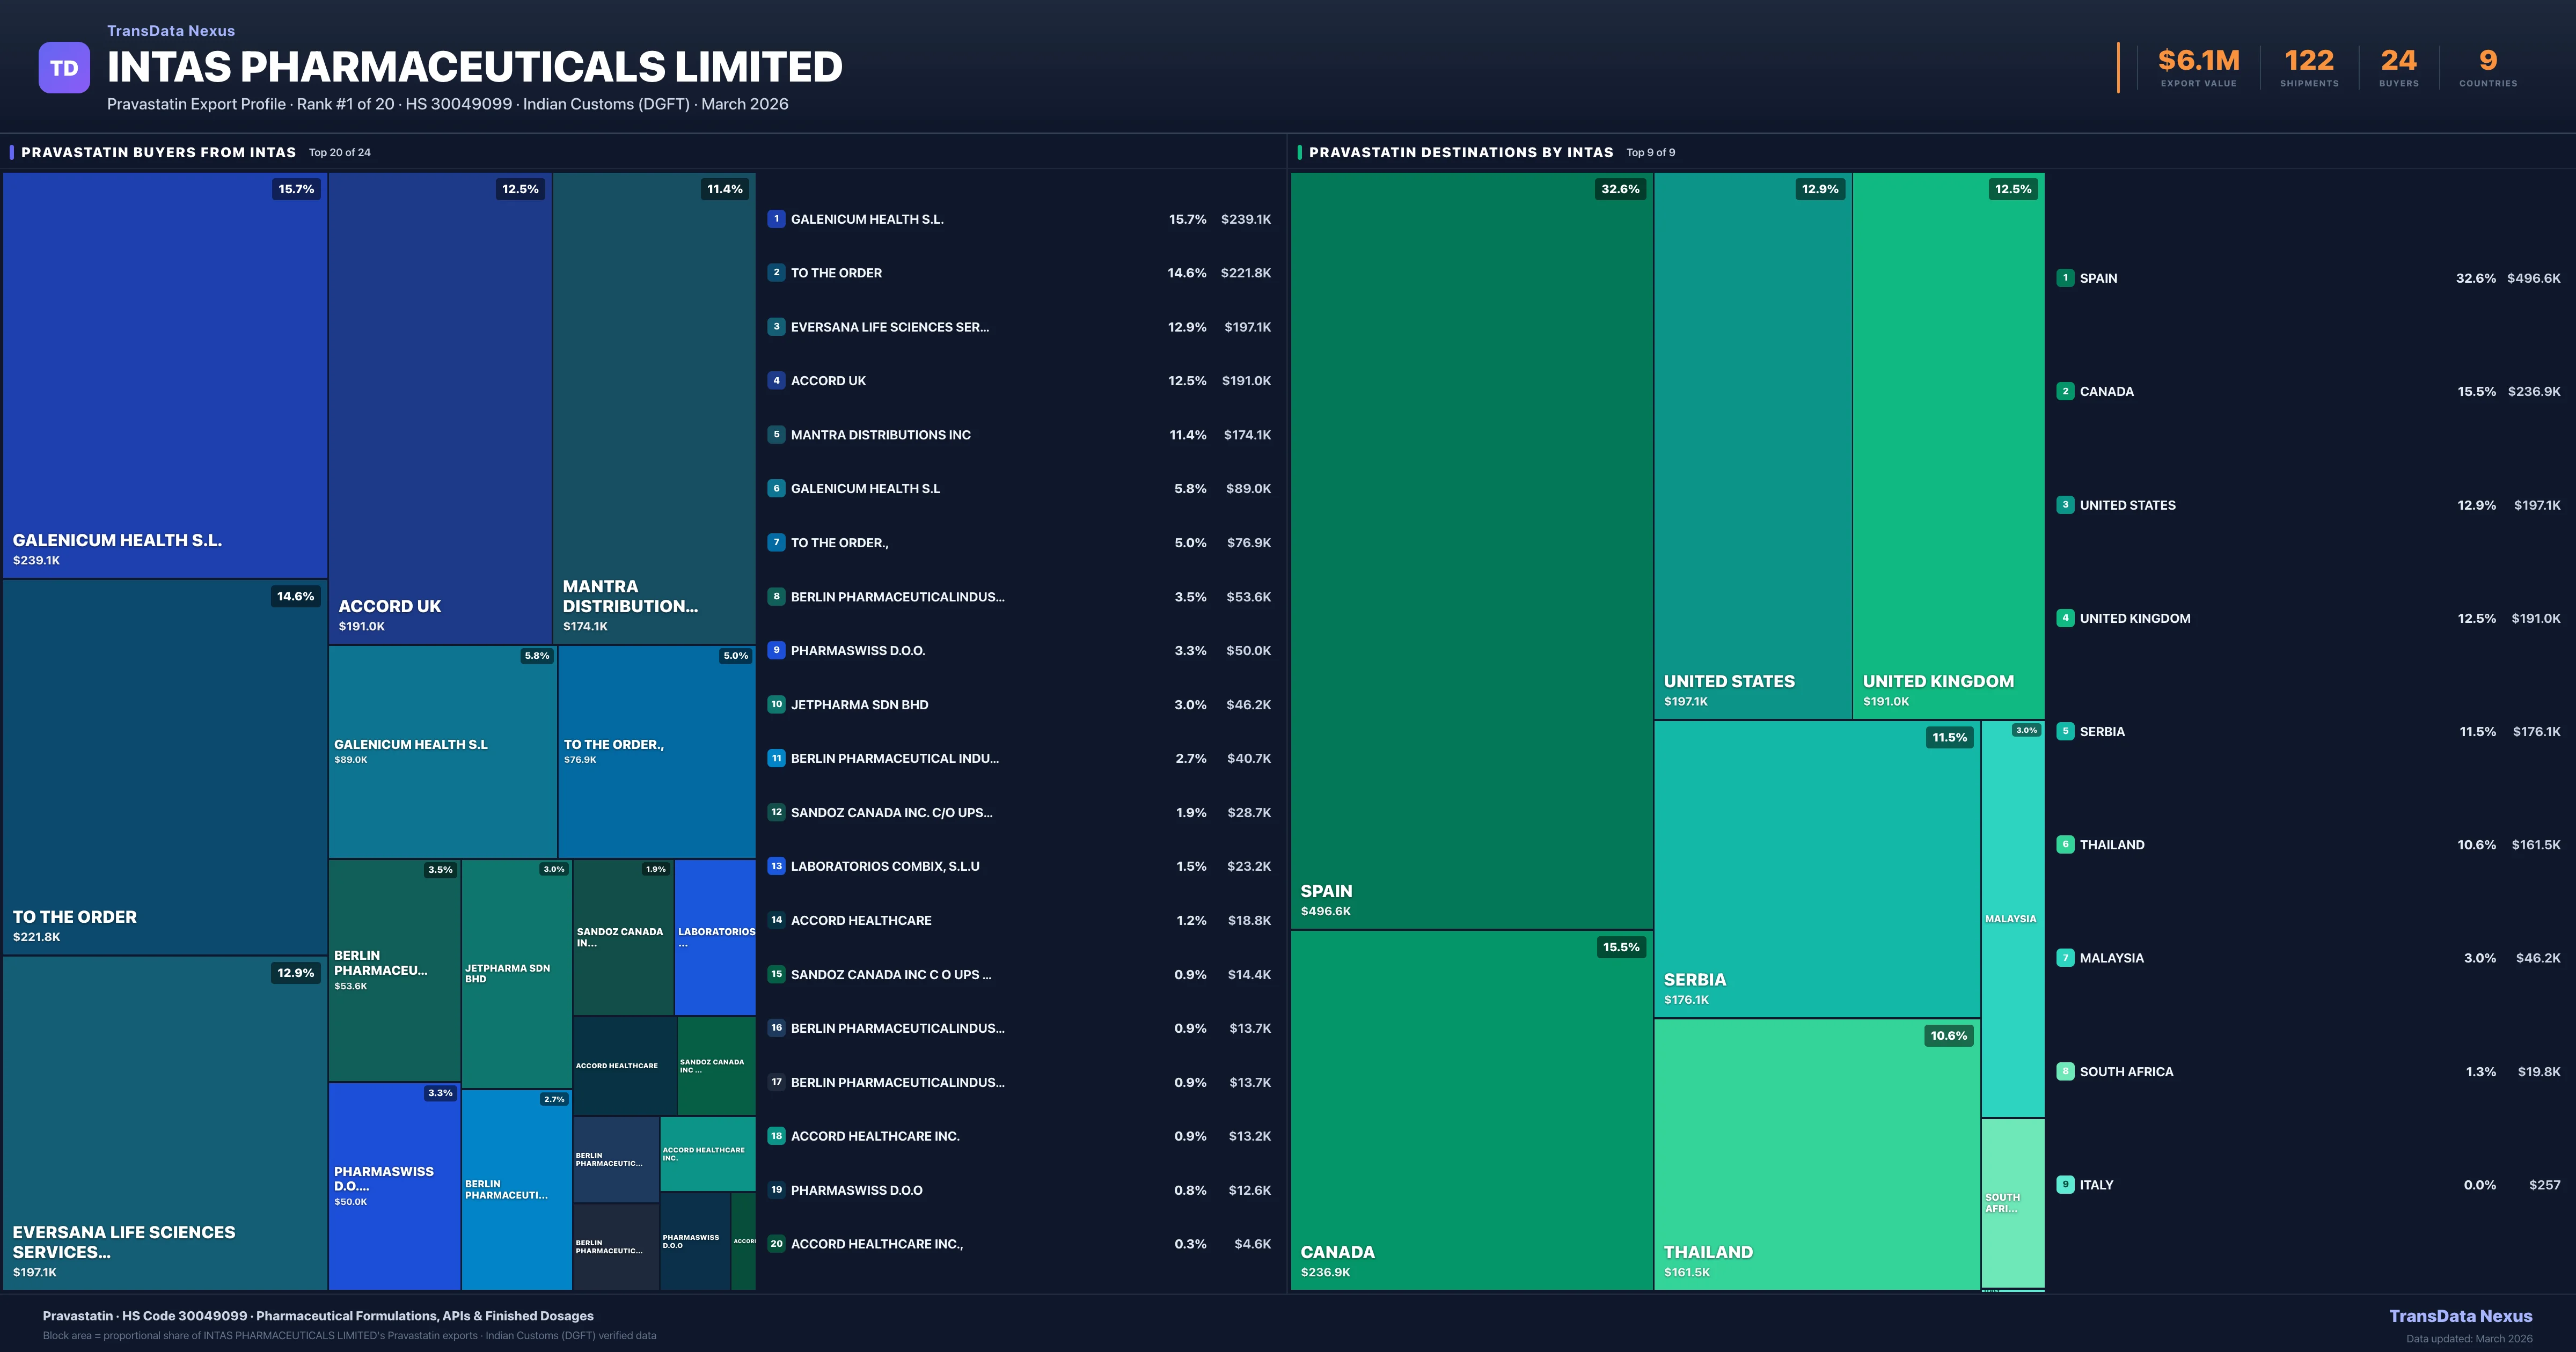
Task: Click the Accord UK treemap tile
Action: tap(440, 408)
